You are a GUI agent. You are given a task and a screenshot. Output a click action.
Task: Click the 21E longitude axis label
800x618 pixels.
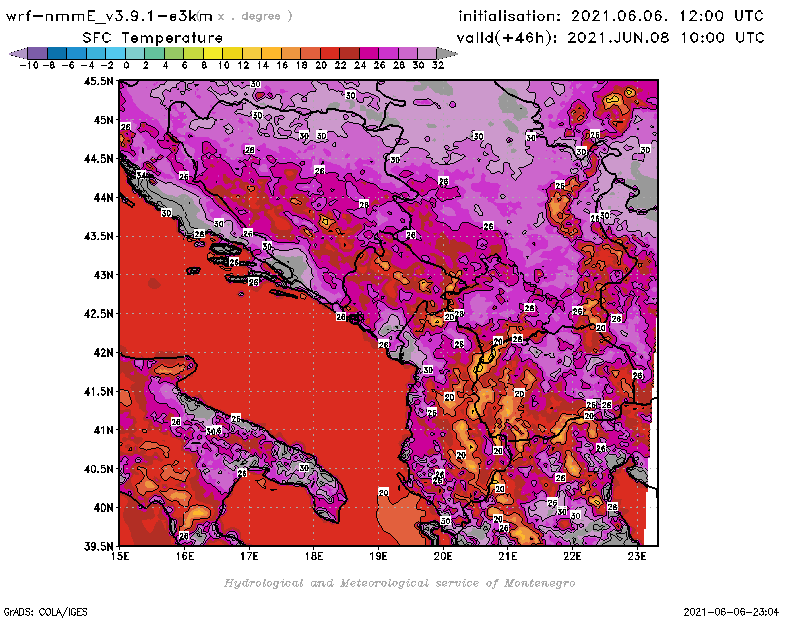point(508,556)
